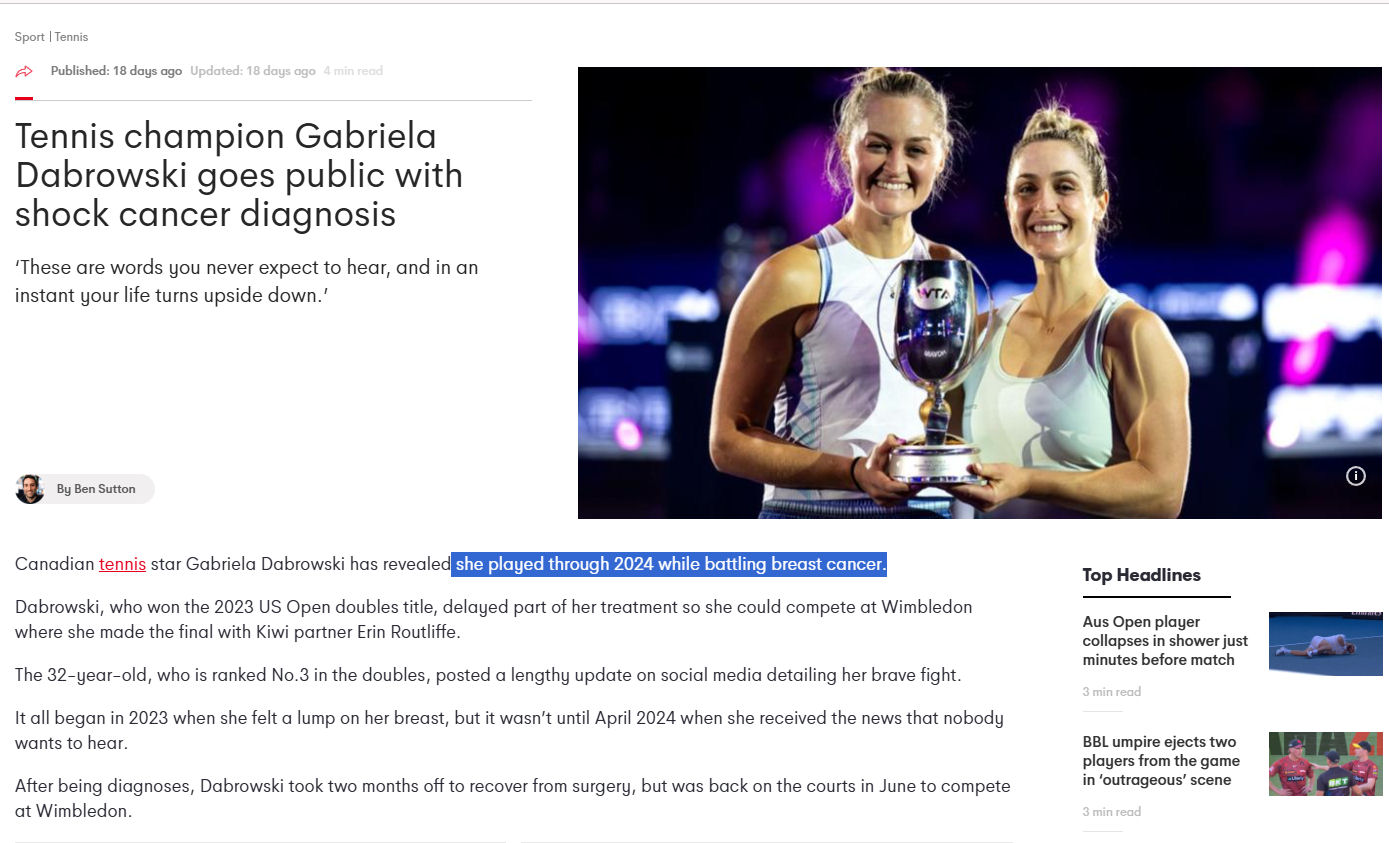Click the Top Headlines heading

pos(1141,575)
